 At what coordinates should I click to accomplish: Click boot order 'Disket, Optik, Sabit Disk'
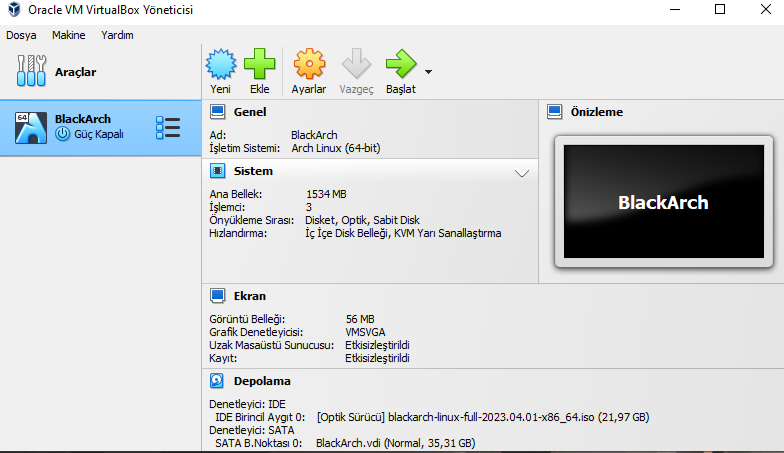(362, 220)
